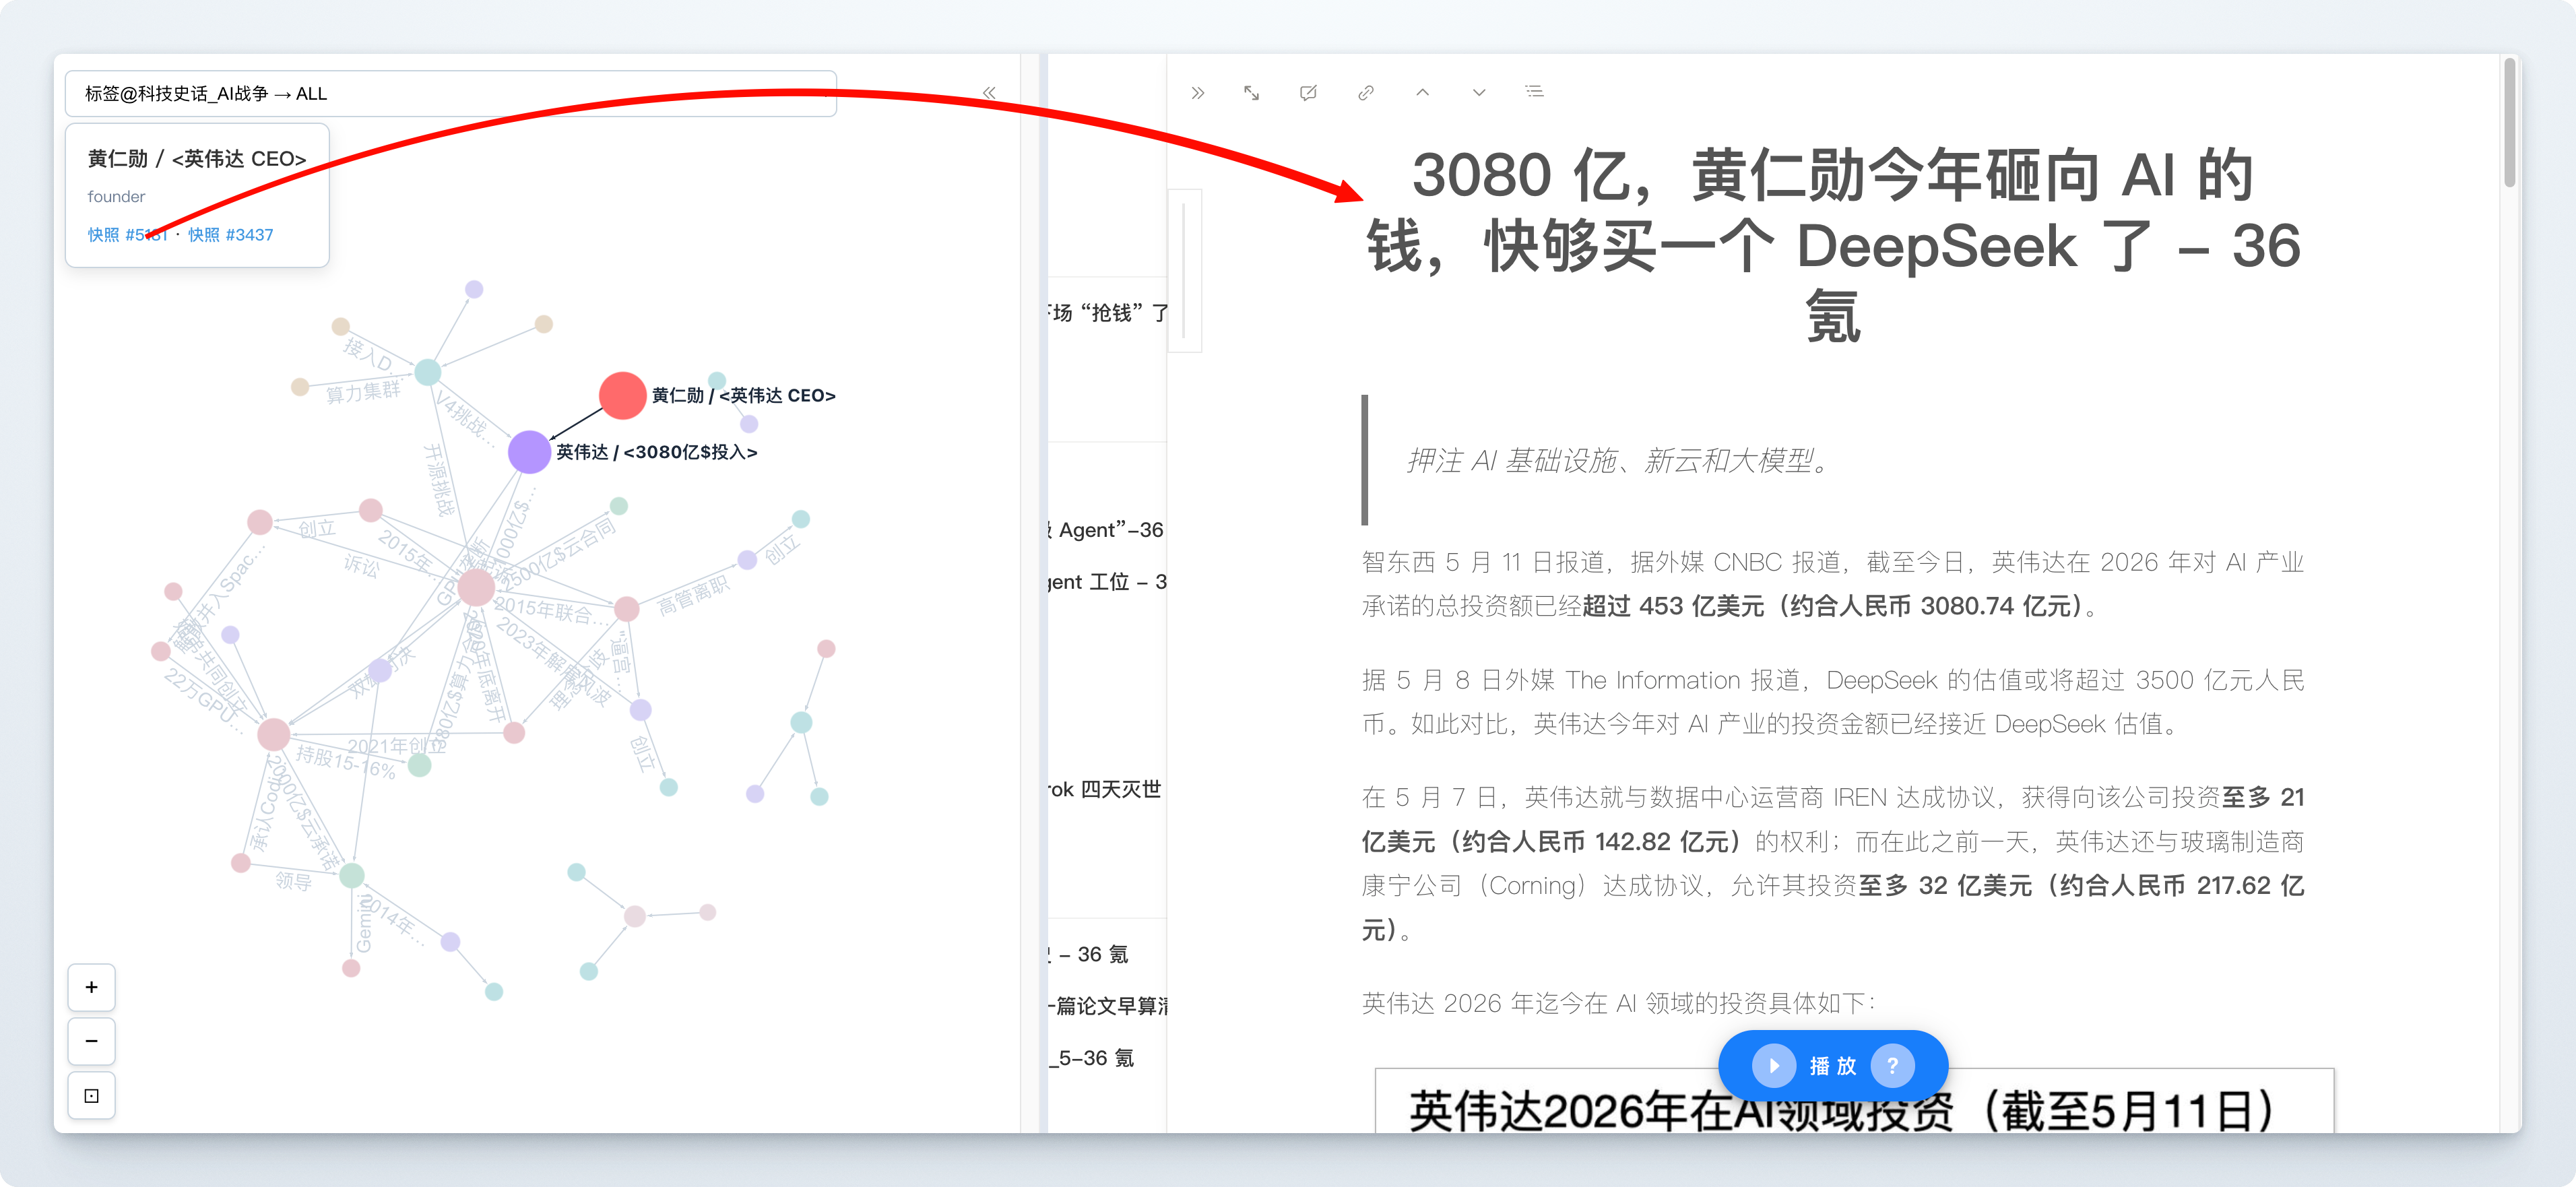The height and width of the screenshot is (1187, 2576).
Task: Click the bold text 超过 453 亿美元
Action: 1673,607
